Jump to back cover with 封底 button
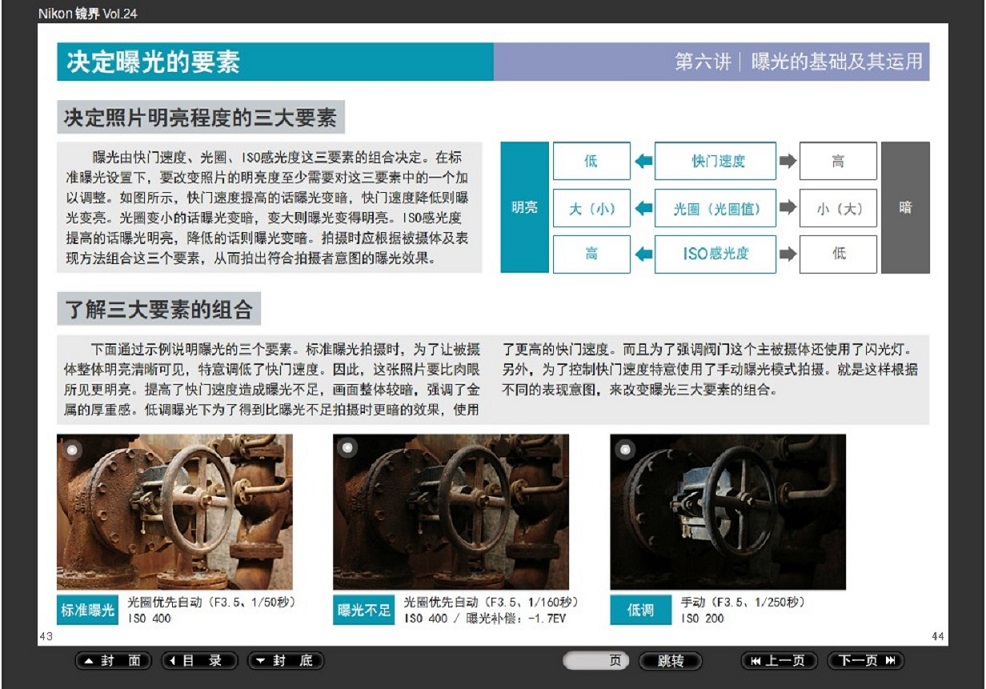The height and width of the screenshot is (689, 986). coord(285,661)
